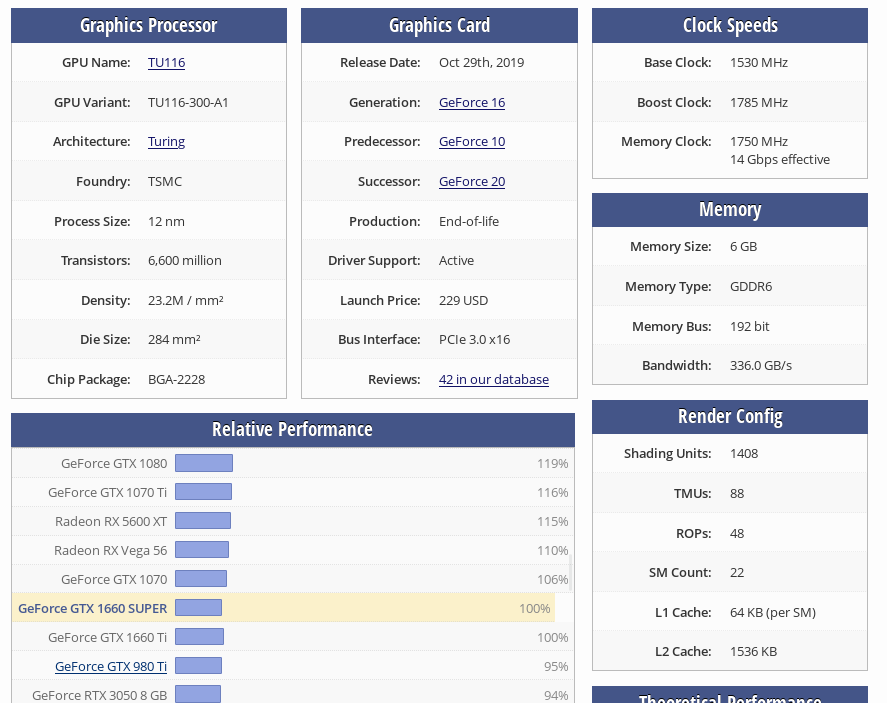Select the 1536 KB L2 cache value

[753, 652]
